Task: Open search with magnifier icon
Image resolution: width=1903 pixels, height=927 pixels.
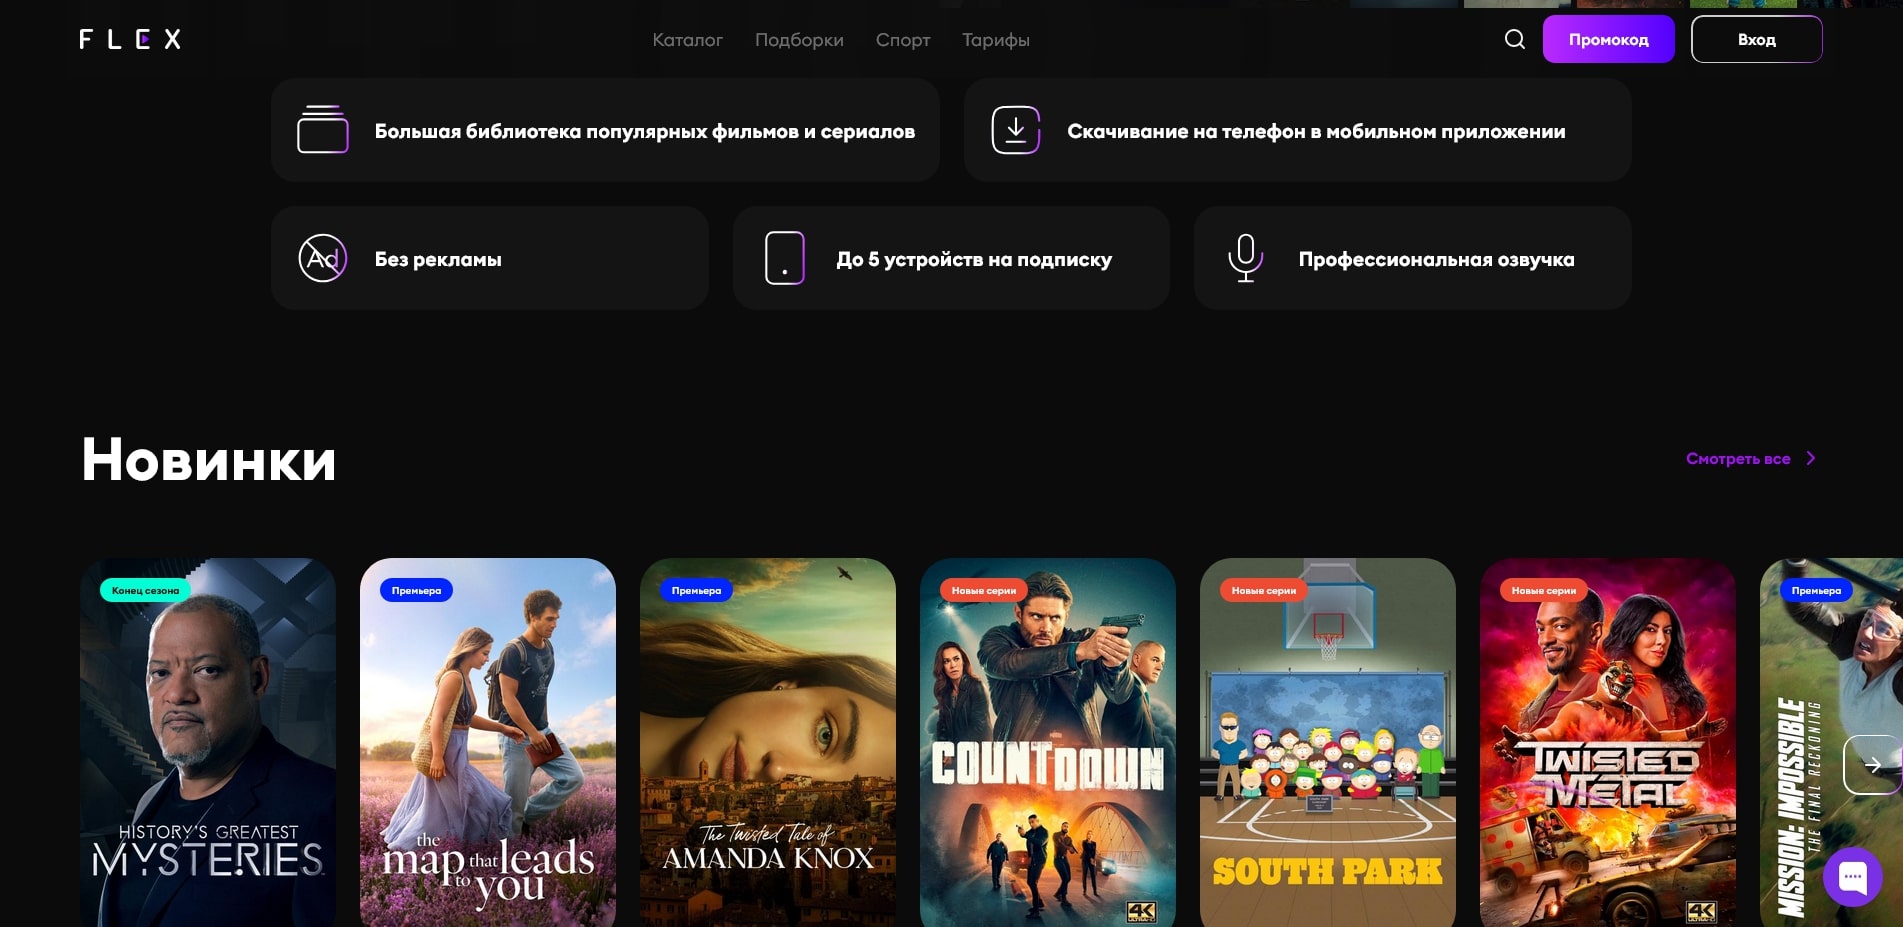Action: click(1514, 39)
